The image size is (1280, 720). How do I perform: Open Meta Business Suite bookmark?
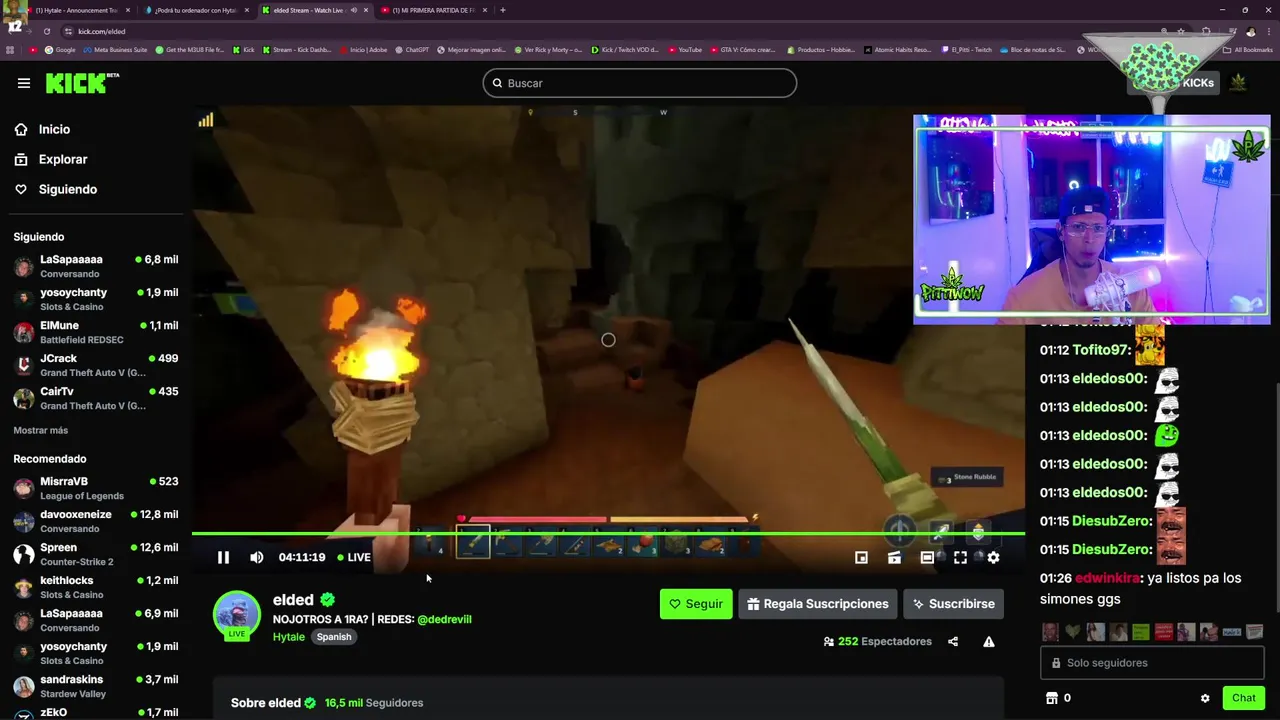tap(115, 50)
